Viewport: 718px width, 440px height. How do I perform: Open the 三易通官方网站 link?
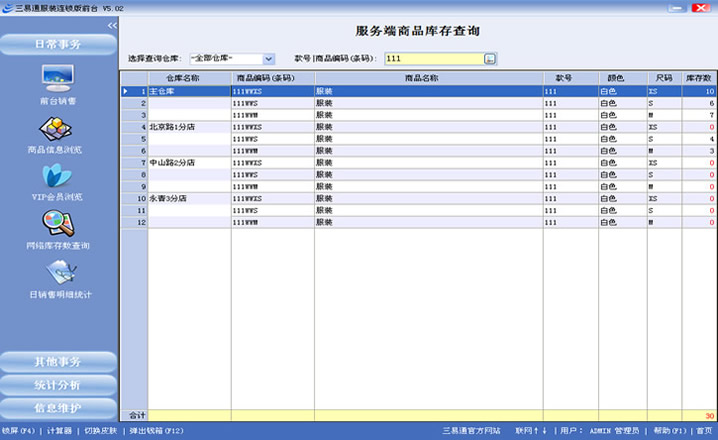pyautogui.click(x=471, y=431)
